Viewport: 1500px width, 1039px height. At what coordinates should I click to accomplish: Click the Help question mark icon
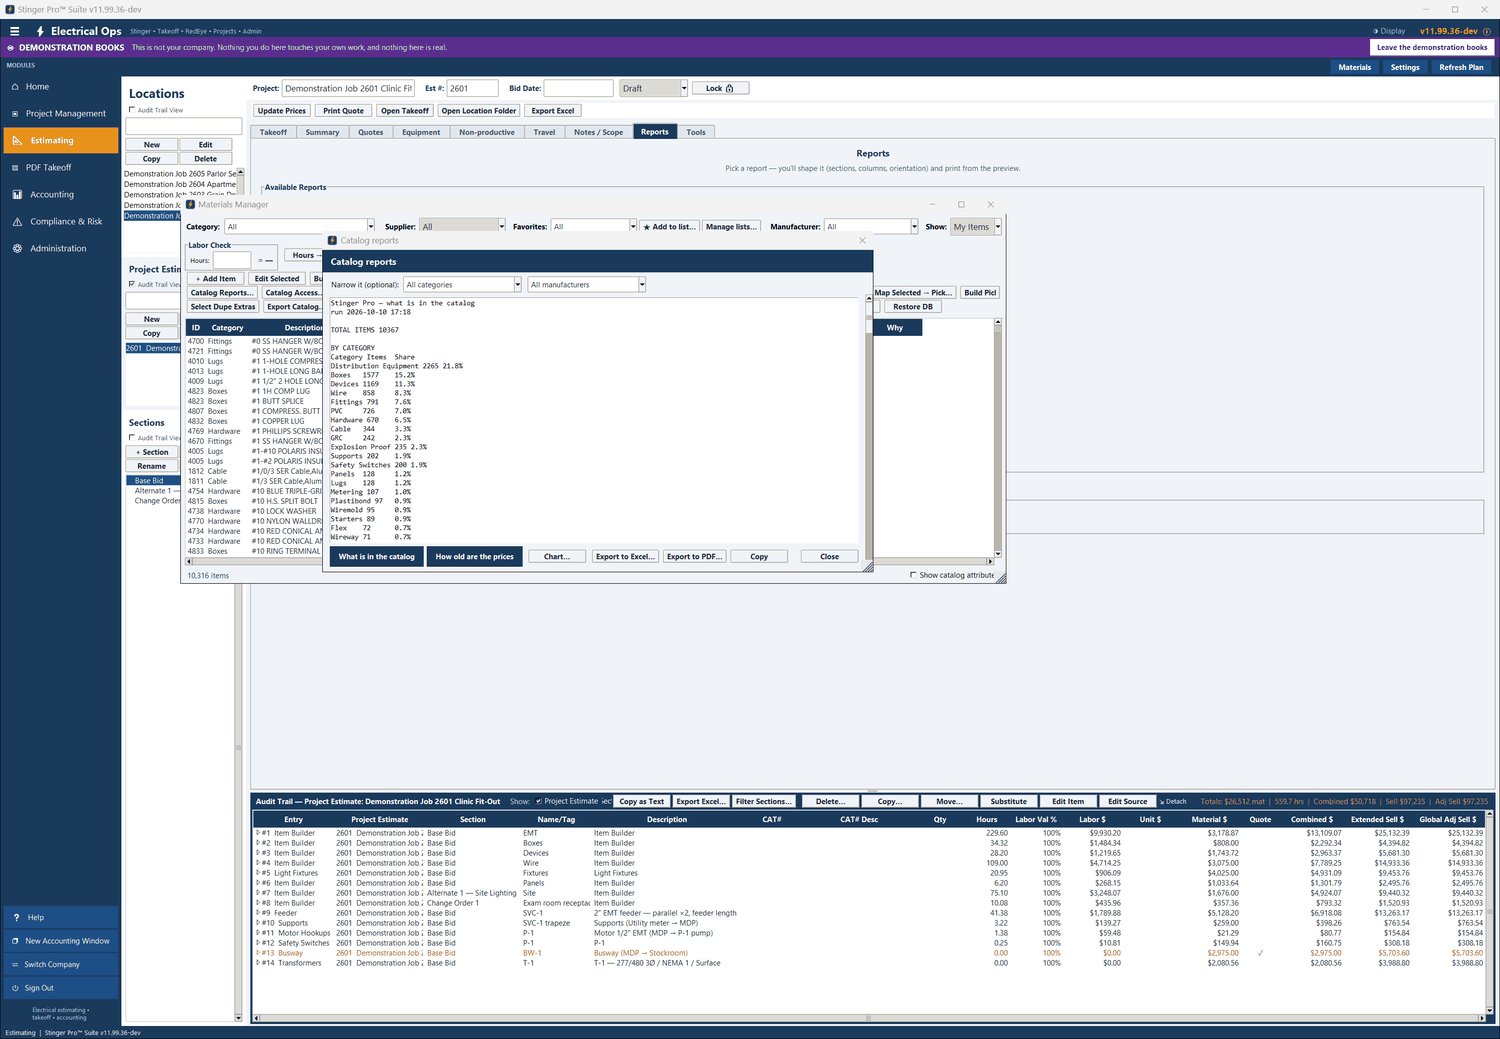point(16,917)
